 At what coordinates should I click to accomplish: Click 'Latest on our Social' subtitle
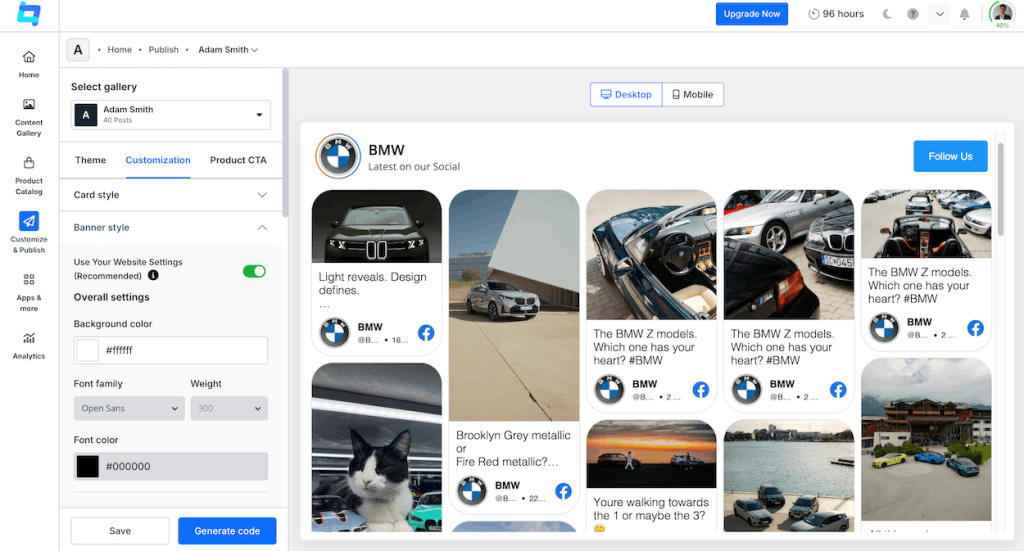tap(414, 166)
